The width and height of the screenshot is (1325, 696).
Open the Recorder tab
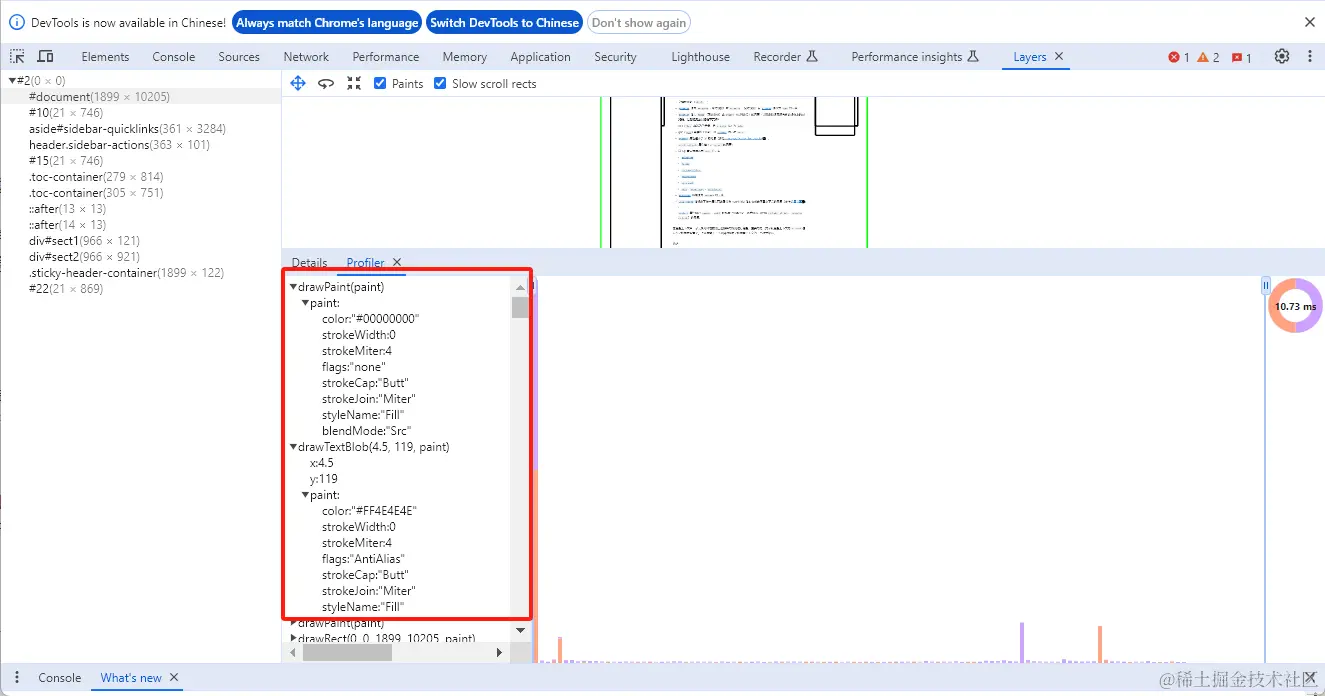click(785, 57)
